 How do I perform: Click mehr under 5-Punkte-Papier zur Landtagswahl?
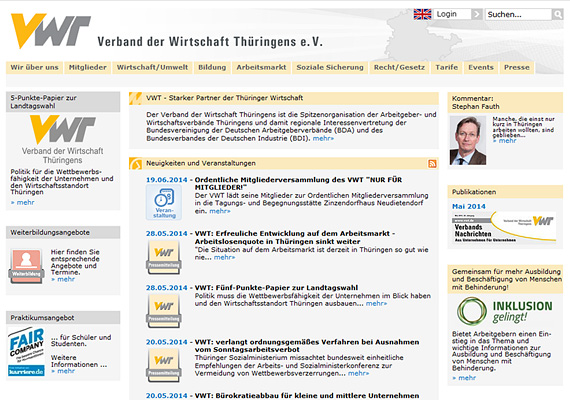click(x=23, y=203)
